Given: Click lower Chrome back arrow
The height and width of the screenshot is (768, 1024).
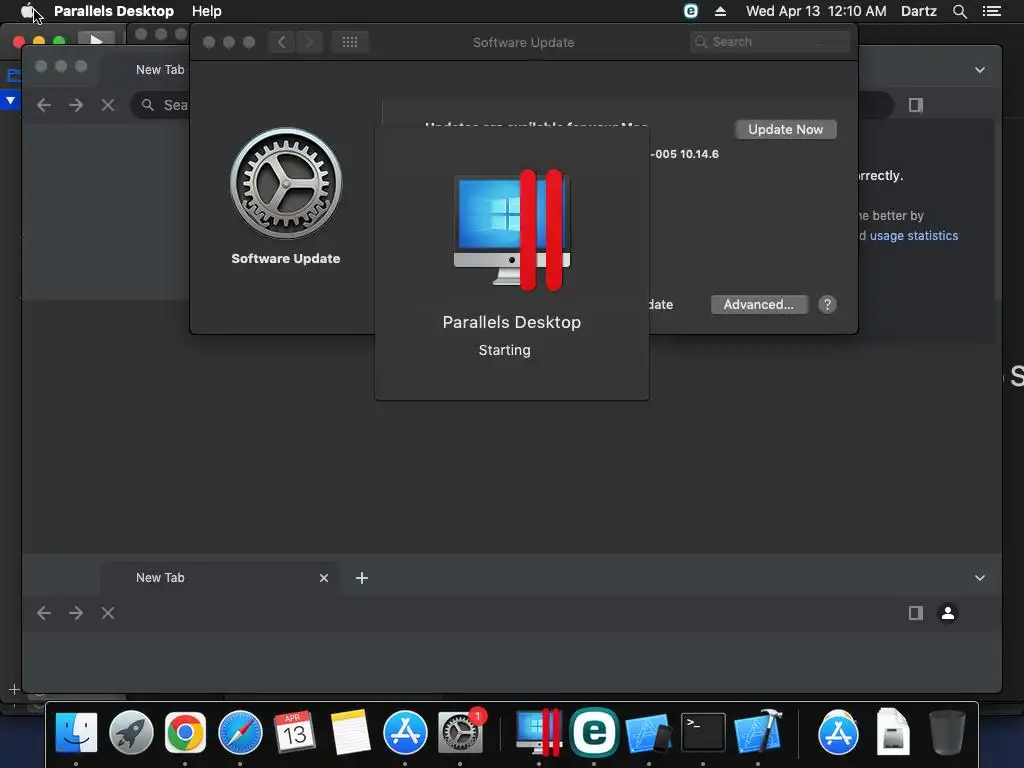Looking at the screenshot, I should 44,613.
